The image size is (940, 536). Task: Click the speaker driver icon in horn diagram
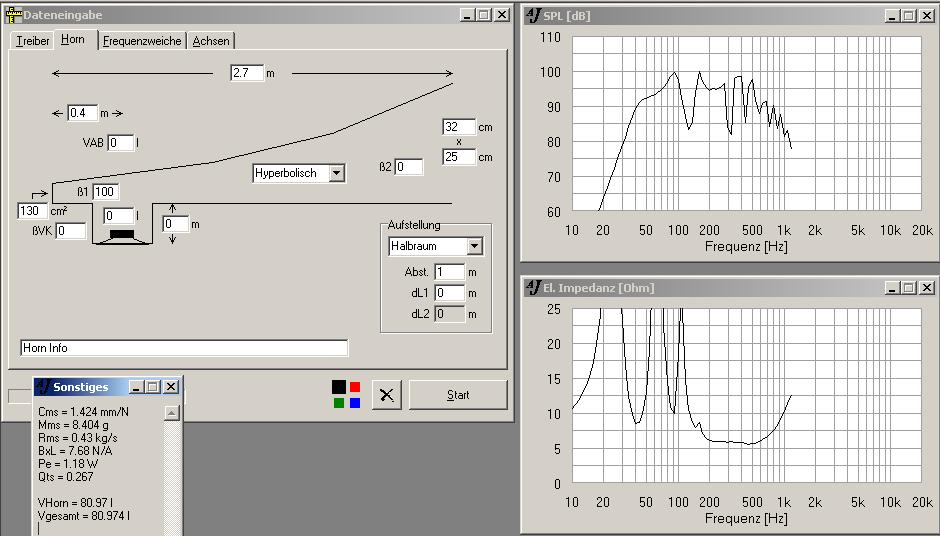click(x=121, y=234)
